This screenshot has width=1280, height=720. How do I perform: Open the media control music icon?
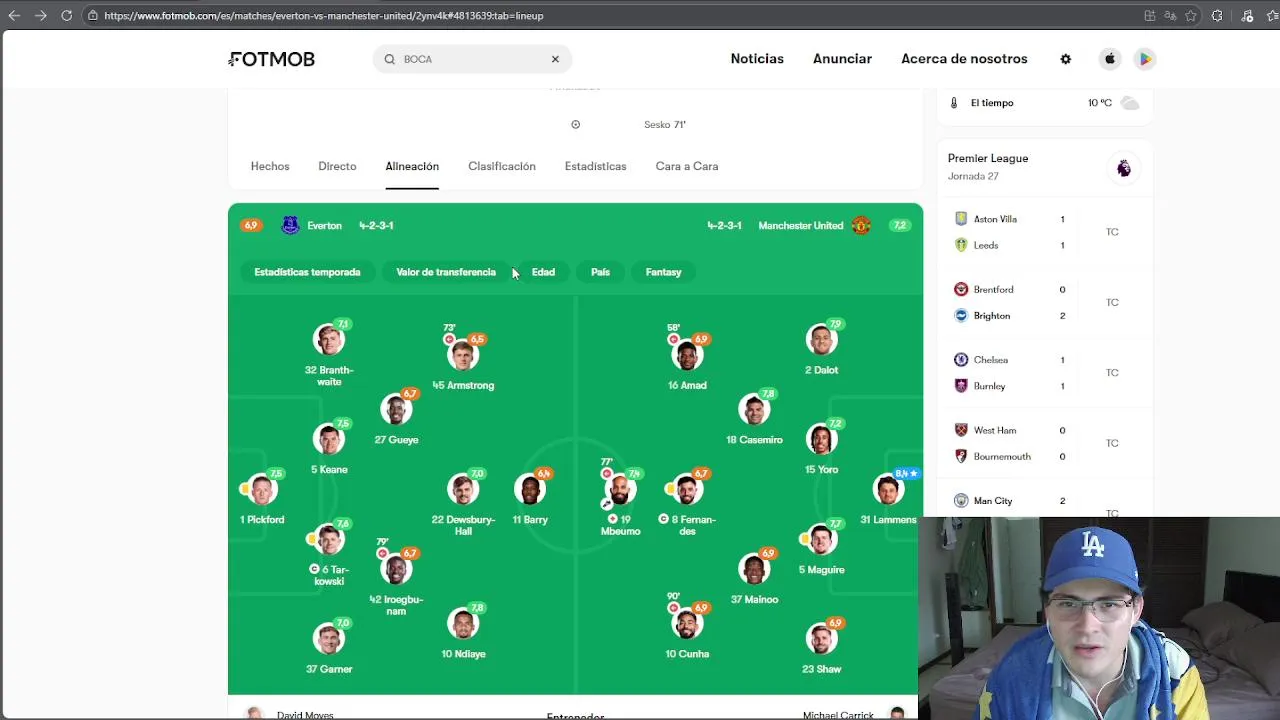click(1247, 16)
